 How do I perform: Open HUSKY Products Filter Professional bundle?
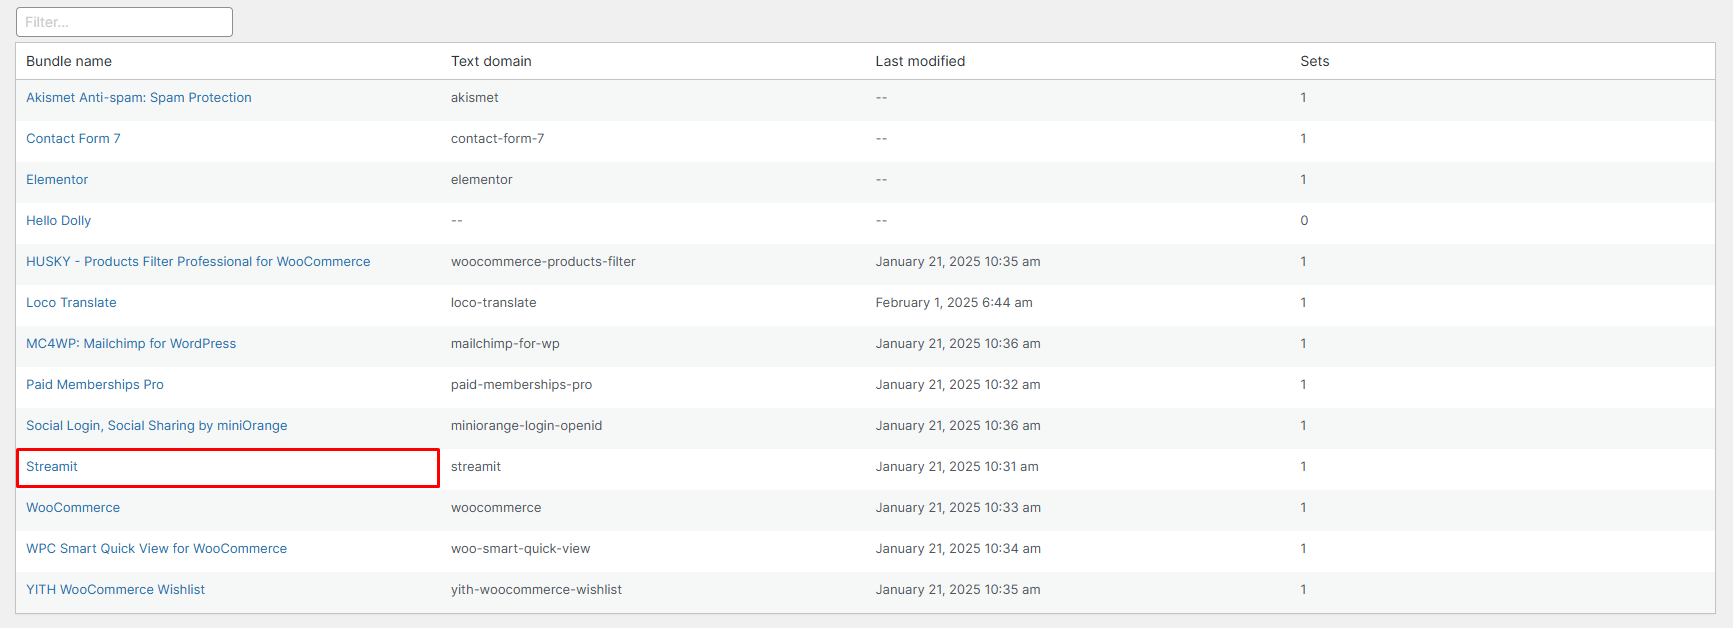point(198,261)
